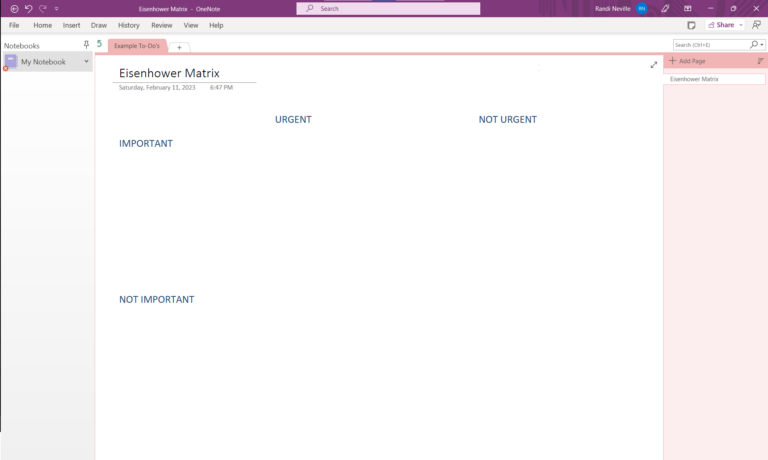Viewport: 768px width, 460px height.
Task: Click the Add Page button
Action: pos(690,61)
